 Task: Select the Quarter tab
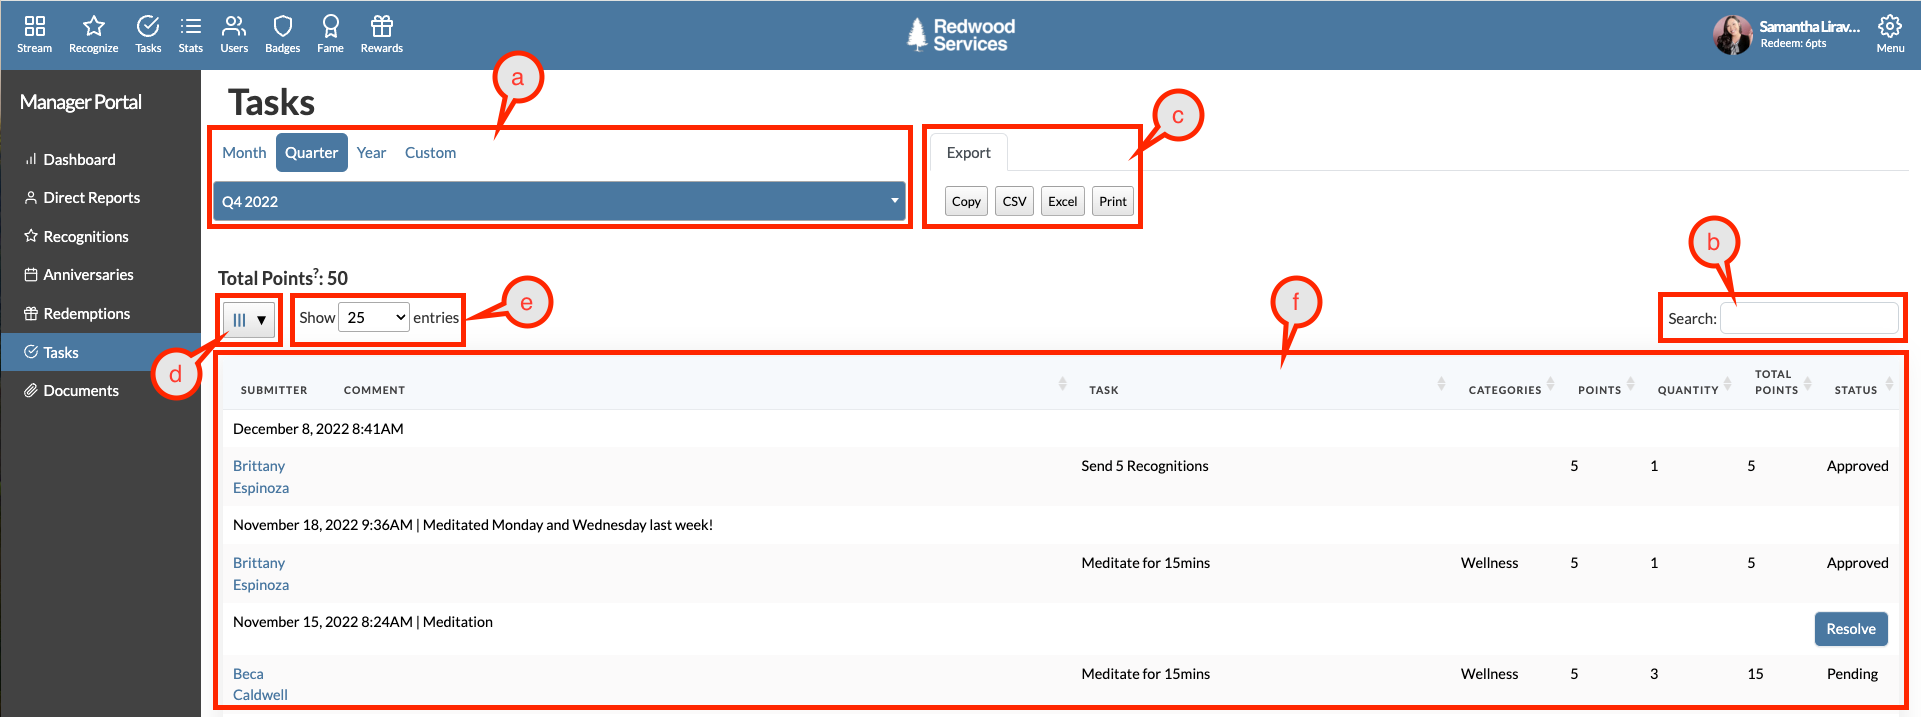(311, 153)
